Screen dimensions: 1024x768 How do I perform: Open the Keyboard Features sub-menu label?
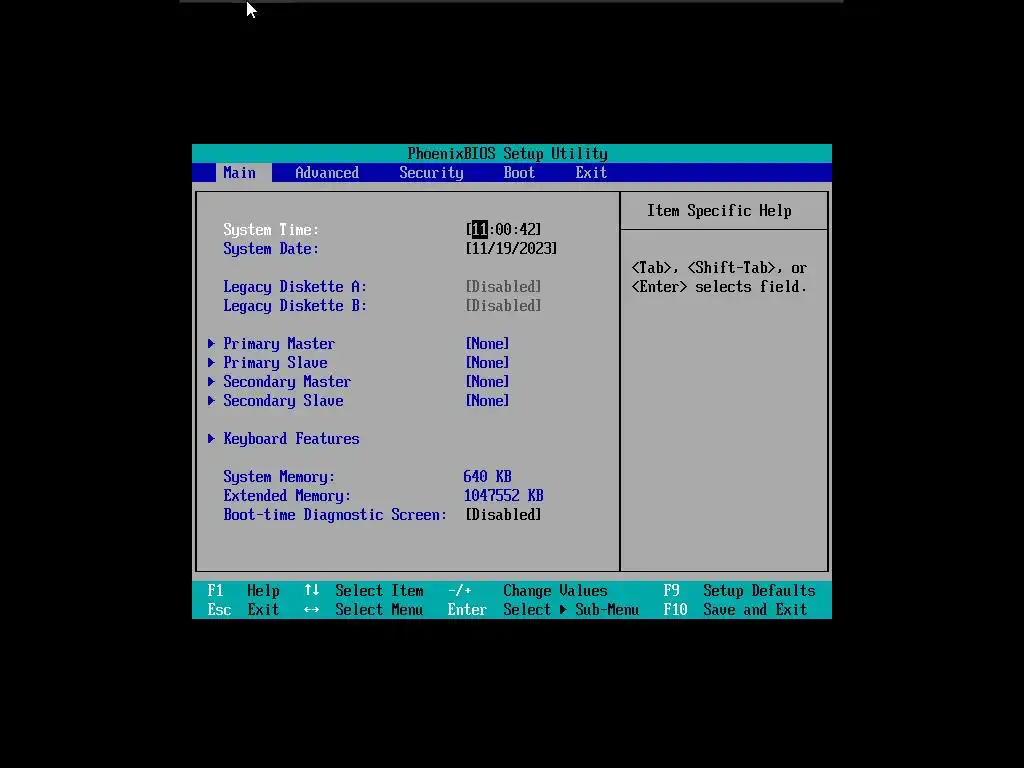291,438
